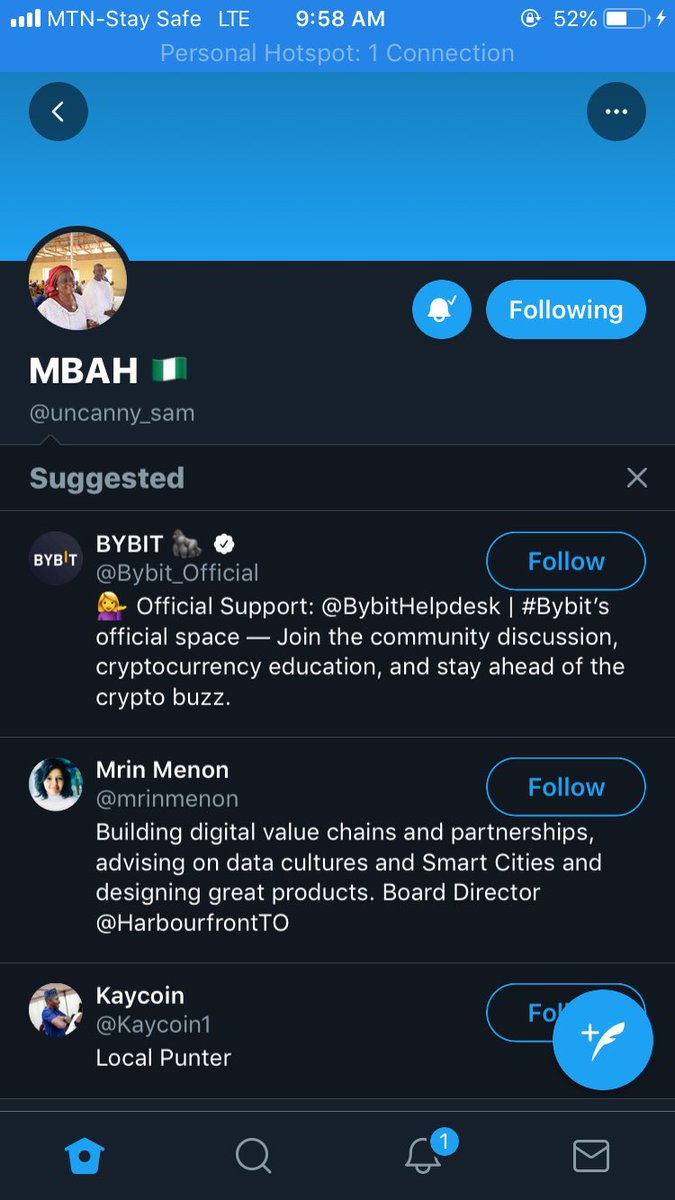The width and height of the screenshot is (675, 1200).
Task: Tap the Personal Hotspot status banner
Action: click(x=337, y=53)
